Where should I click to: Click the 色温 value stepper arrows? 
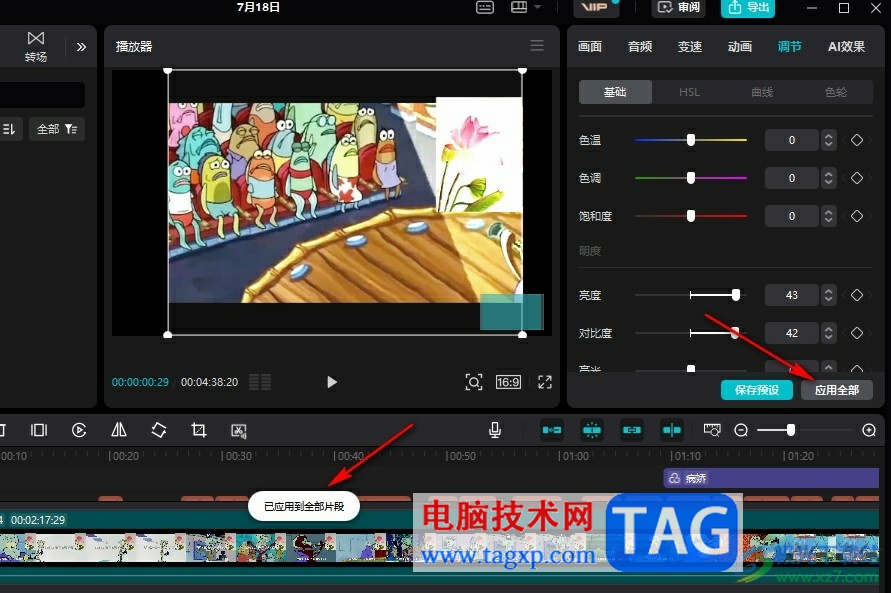828,140
